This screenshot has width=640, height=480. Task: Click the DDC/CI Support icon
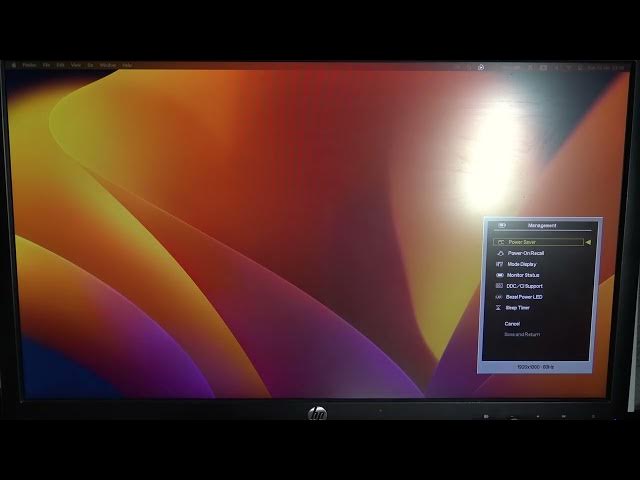tap(500, 286)
